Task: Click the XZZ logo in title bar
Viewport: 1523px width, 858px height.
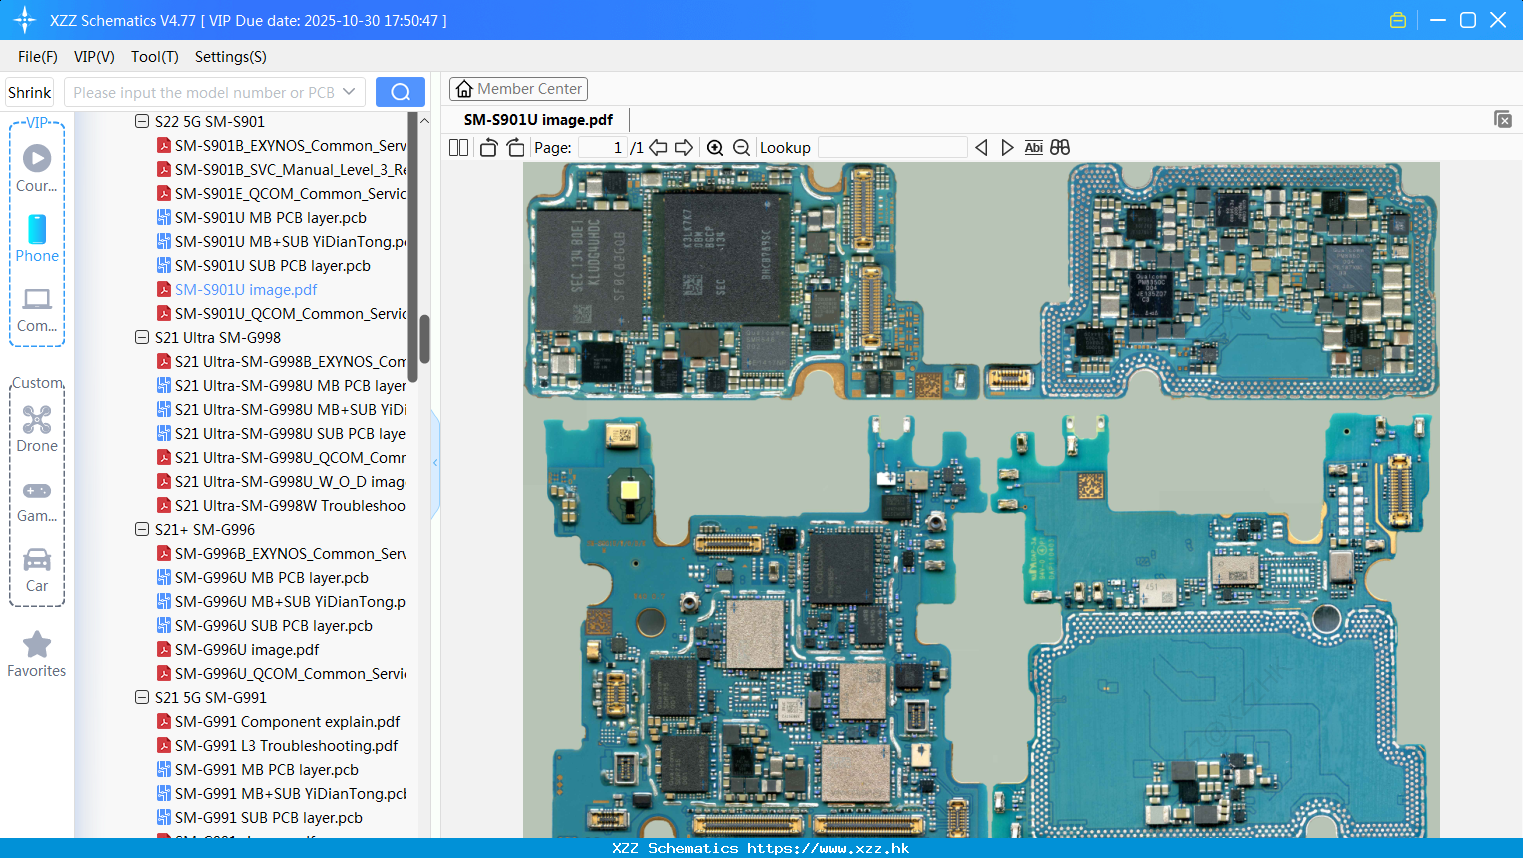Action: (x=25, y=20)
